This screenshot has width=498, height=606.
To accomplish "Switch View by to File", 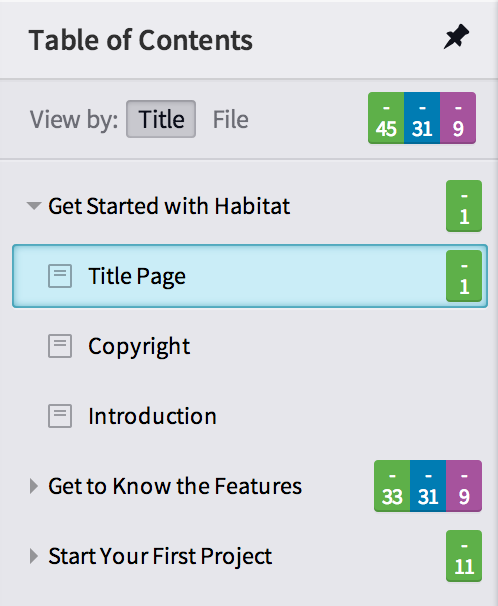I will coord(231,119).
